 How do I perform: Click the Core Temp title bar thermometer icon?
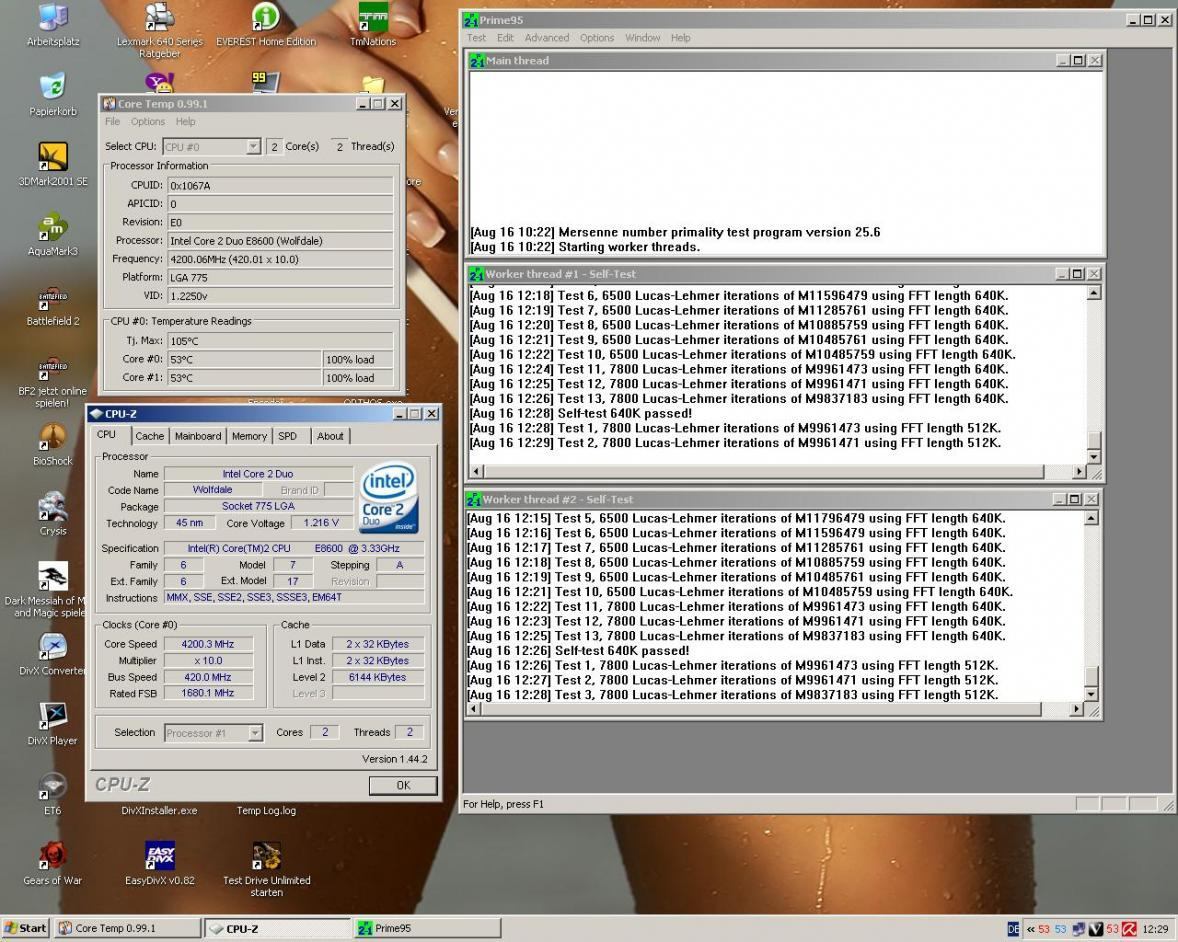tap(109, 104)
